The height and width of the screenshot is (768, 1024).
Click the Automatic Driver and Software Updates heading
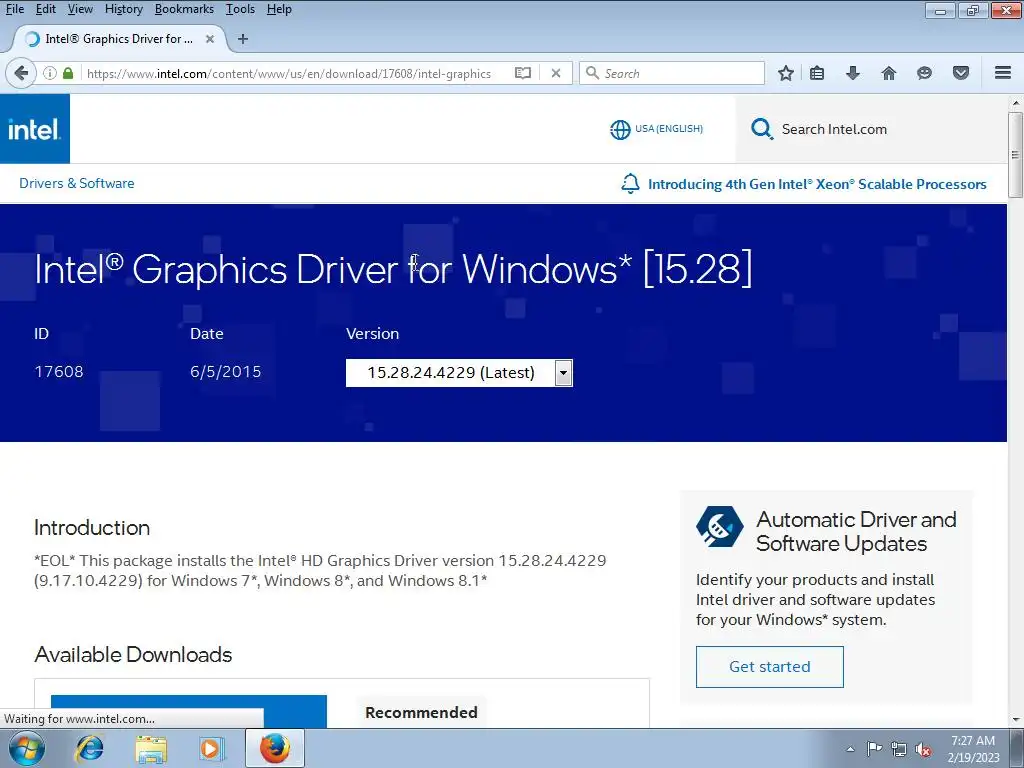click(856, 531)
